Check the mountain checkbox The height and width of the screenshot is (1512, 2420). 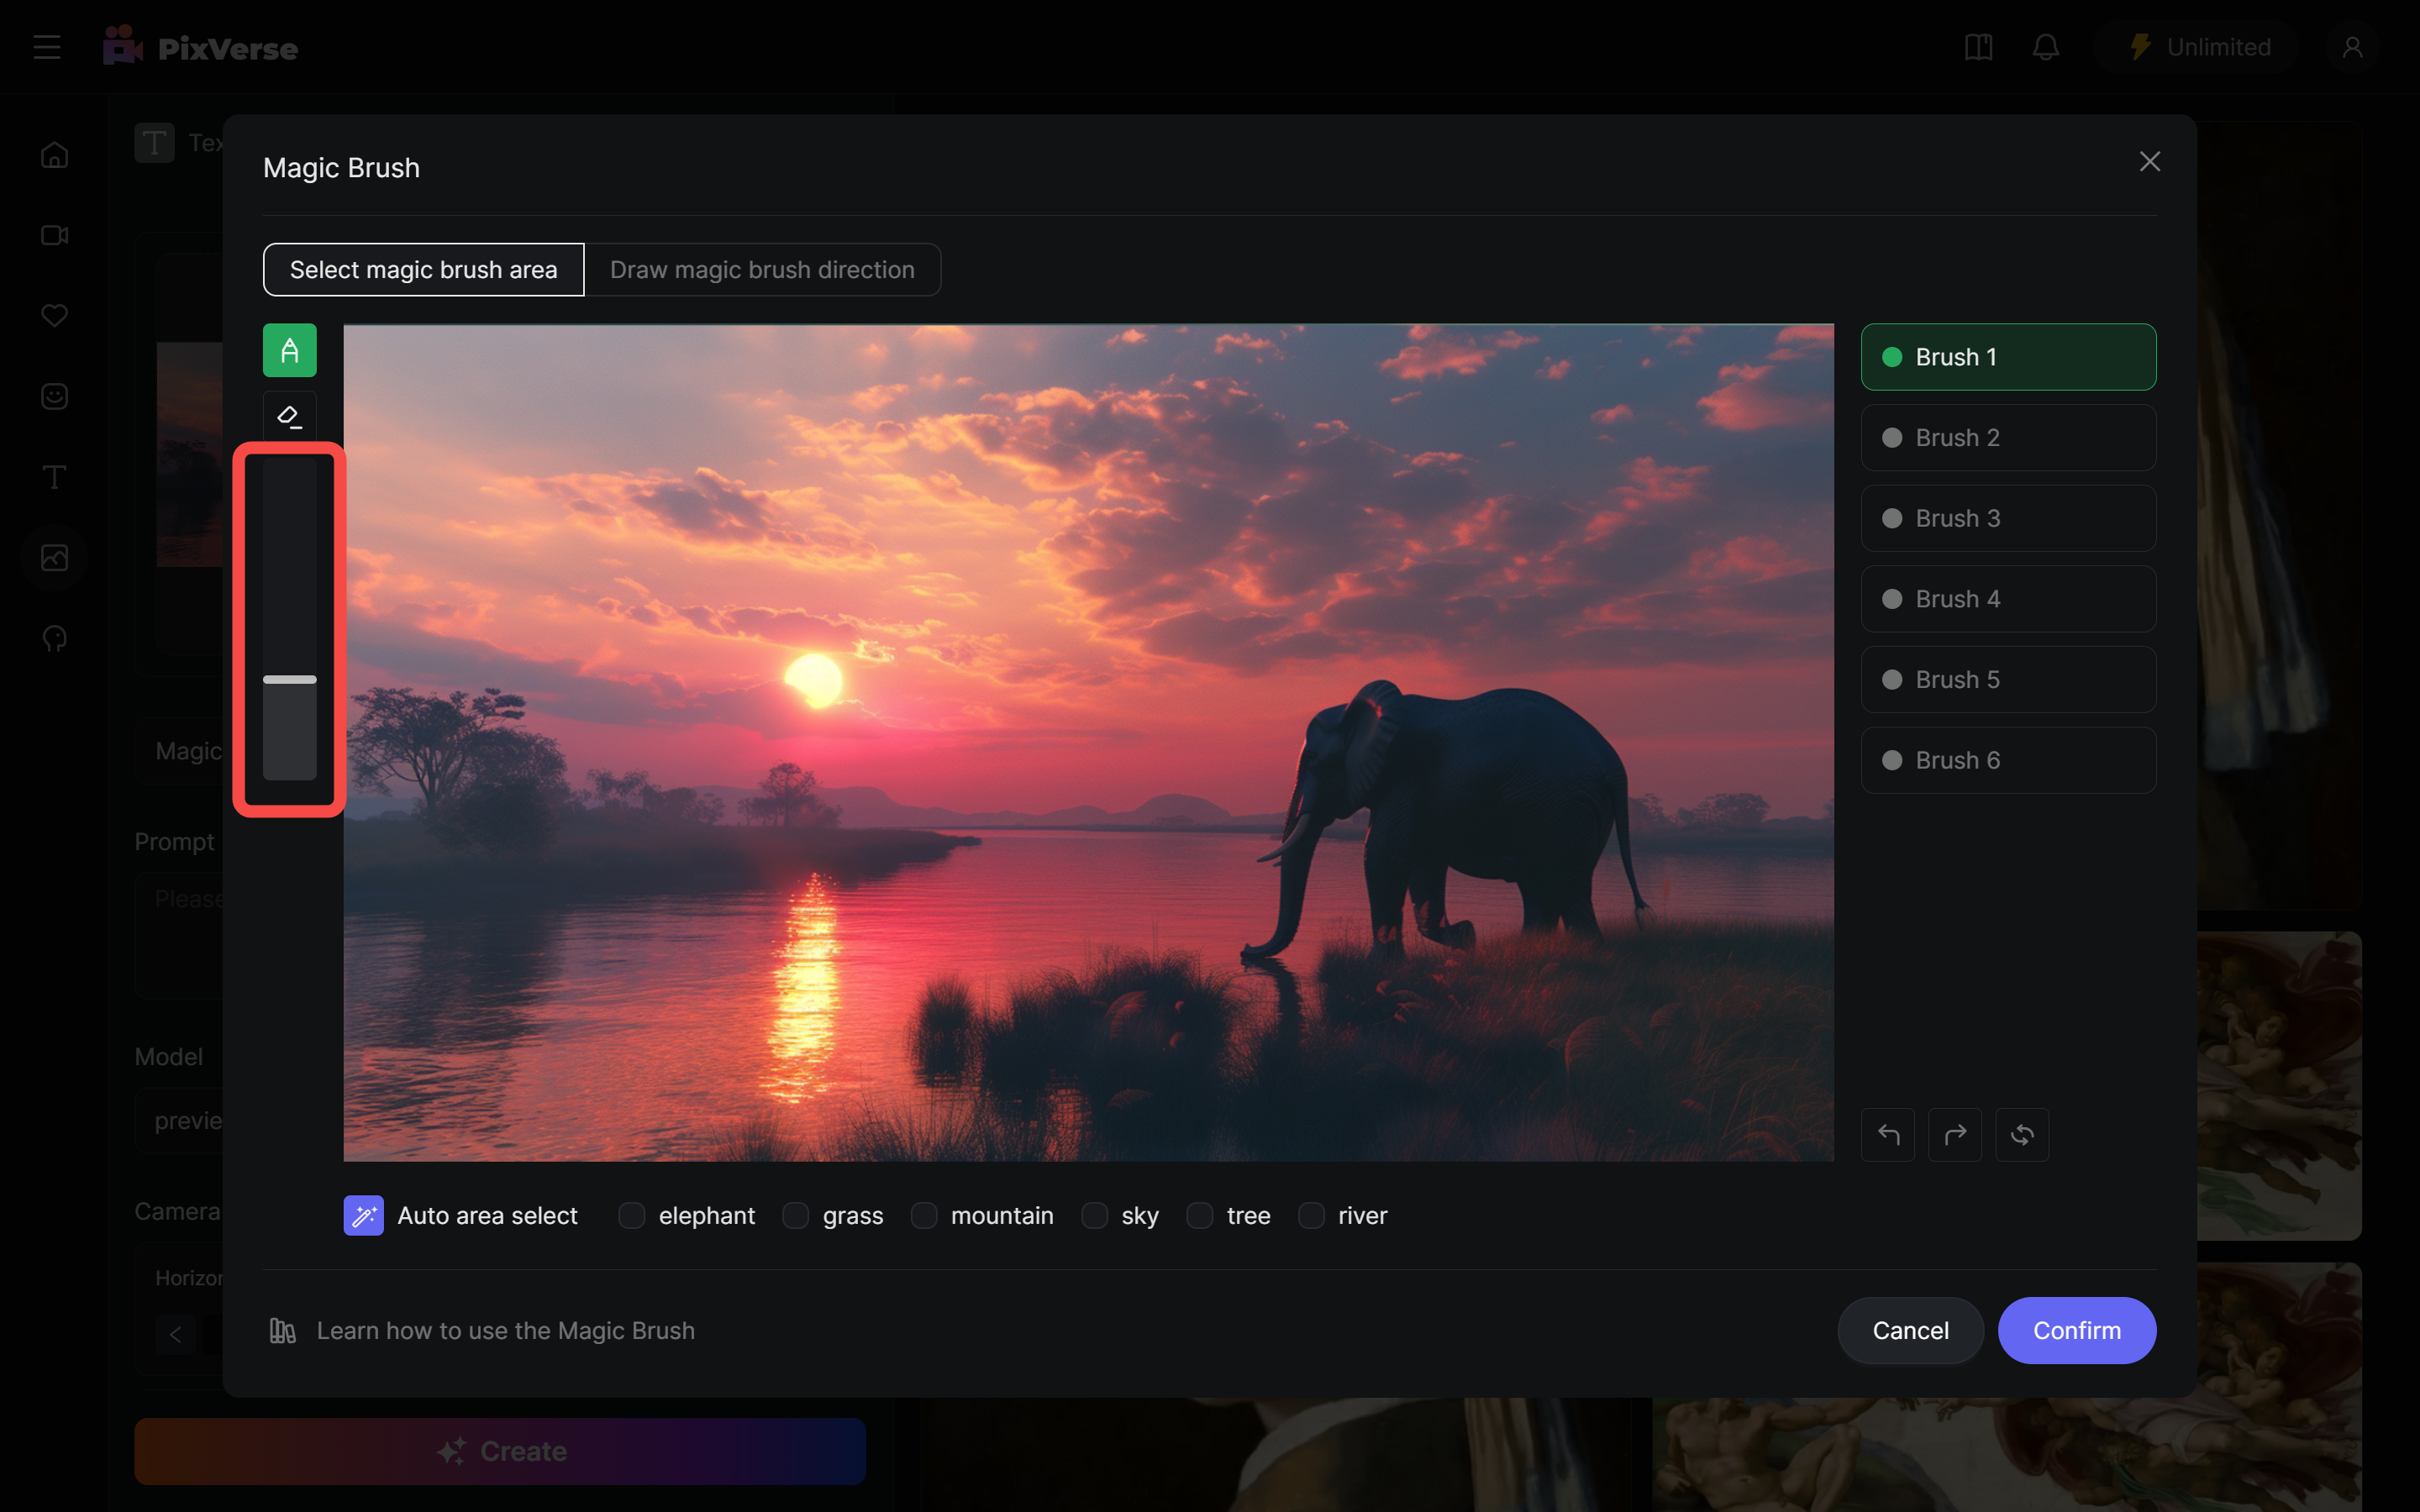coord(923,1215)
